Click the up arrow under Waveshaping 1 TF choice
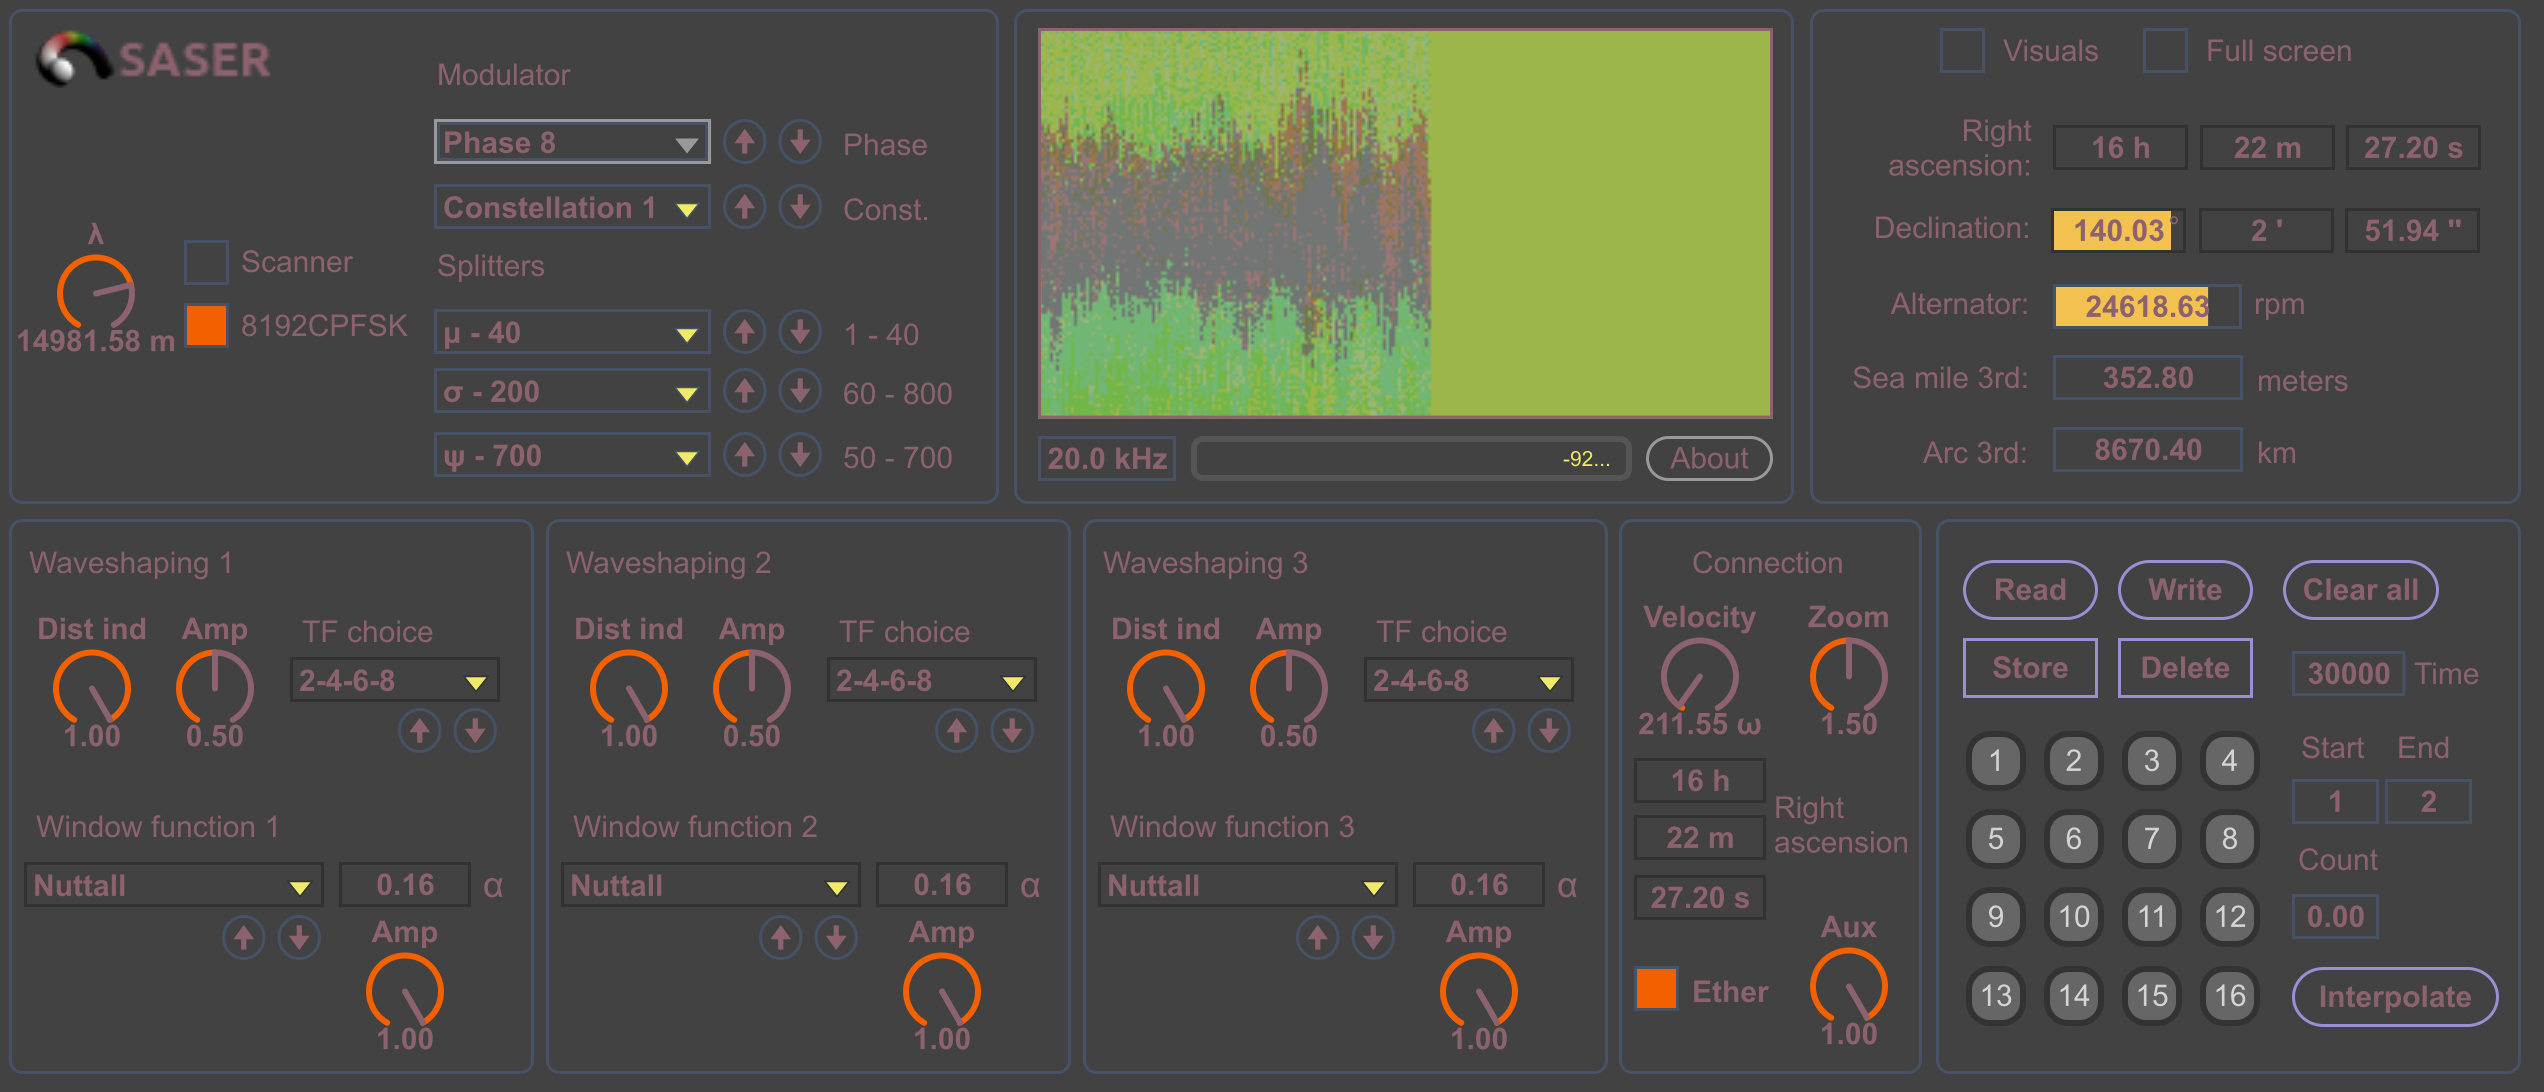The width and height of the screenshot is (2544, 1092). [419, 732]
